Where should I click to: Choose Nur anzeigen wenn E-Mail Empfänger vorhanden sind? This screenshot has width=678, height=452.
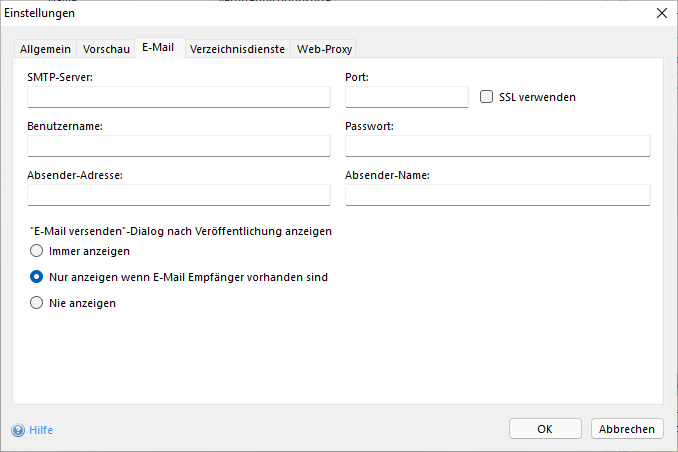pos(37,277)
